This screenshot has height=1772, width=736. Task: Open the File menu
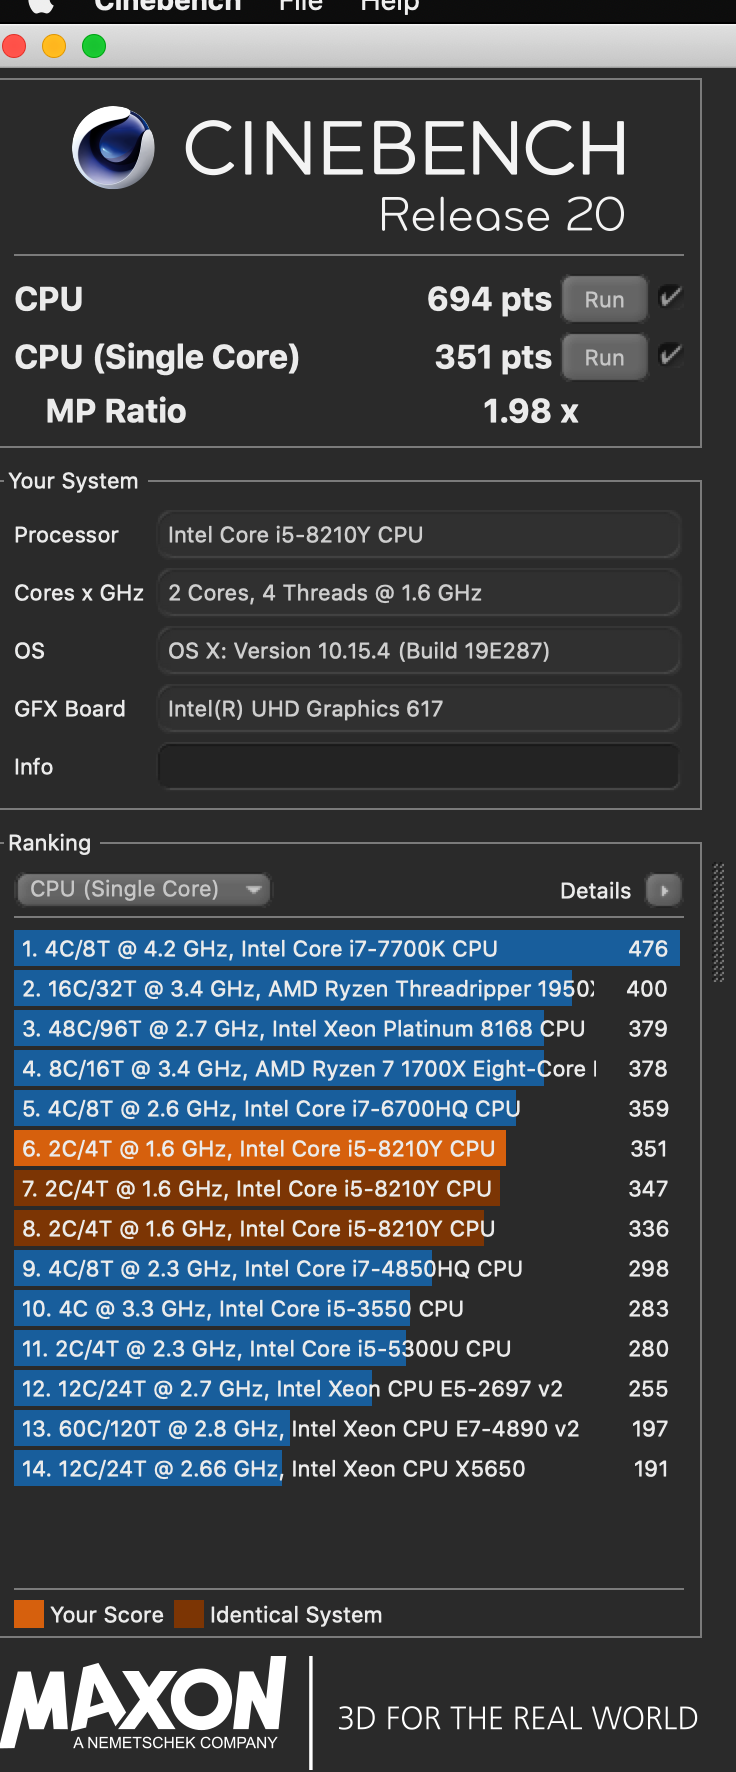(x=300, y=6)
